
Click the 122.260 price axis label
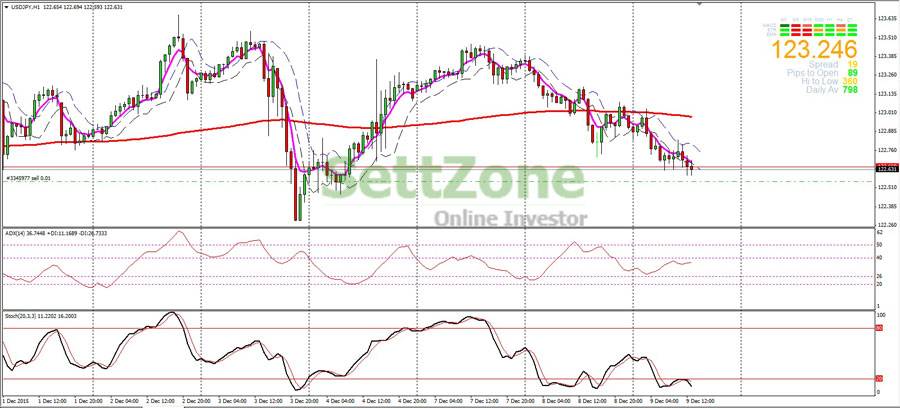pyautogui.click(x=887, y=226)
